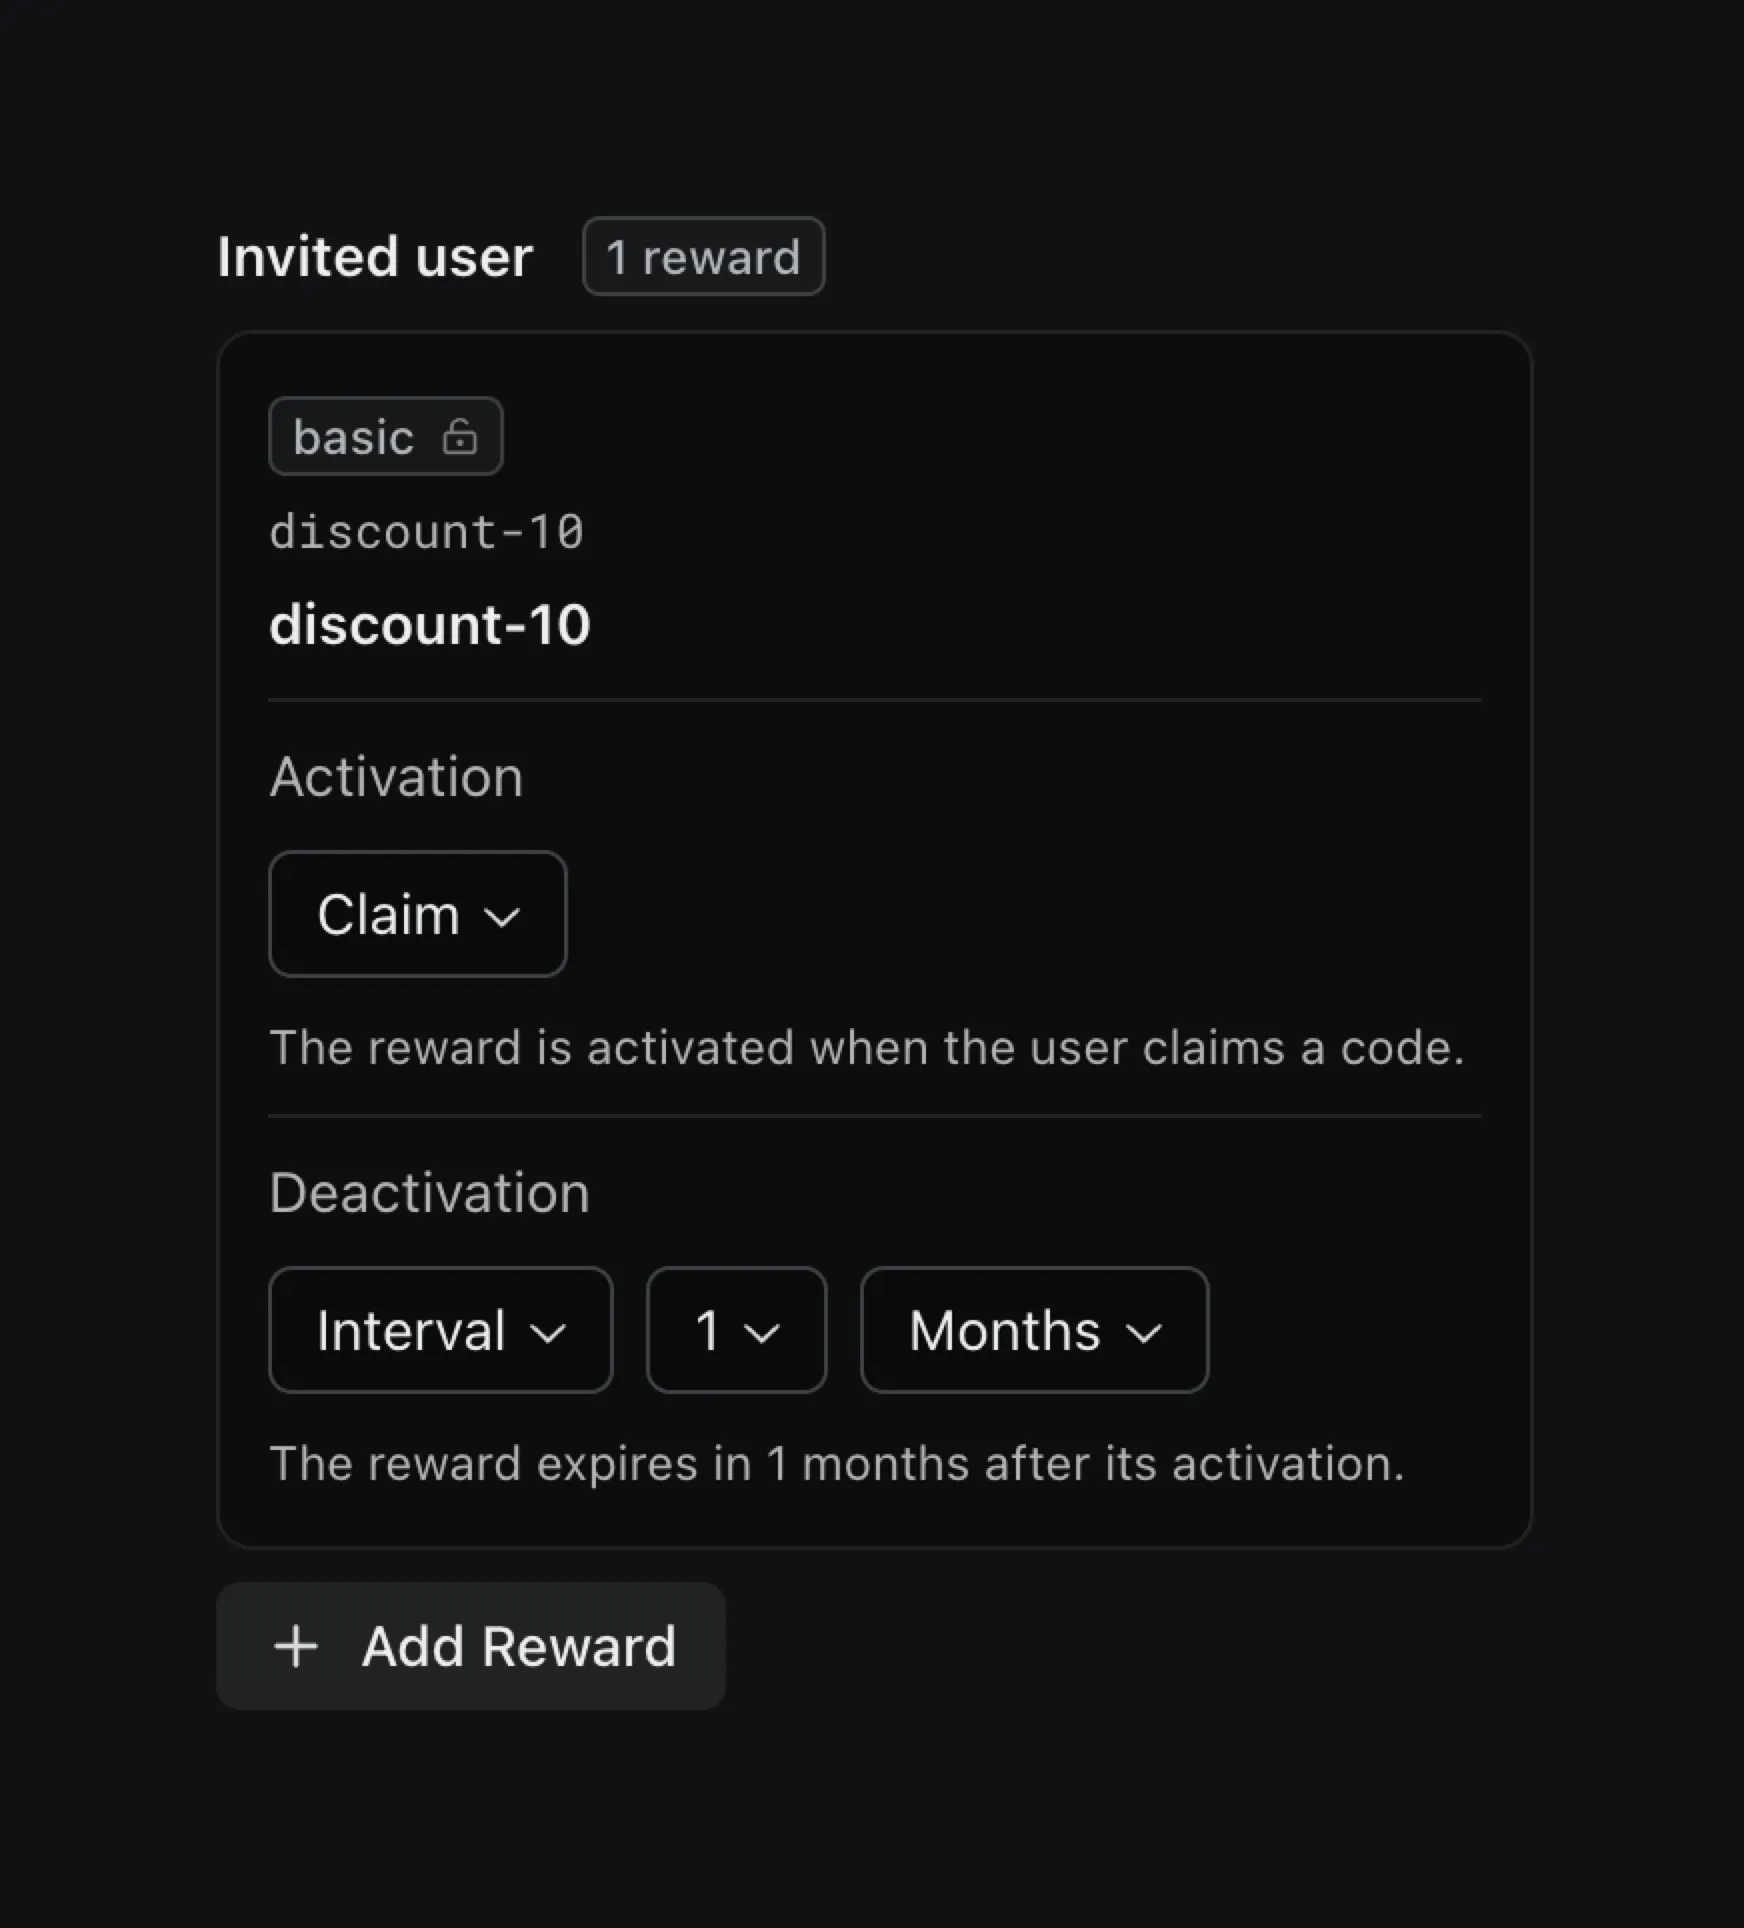The height and width of the screenshot is (1928, 1744).
Task: Click the chevron icon beside Months
Action: (1145, 1331)
